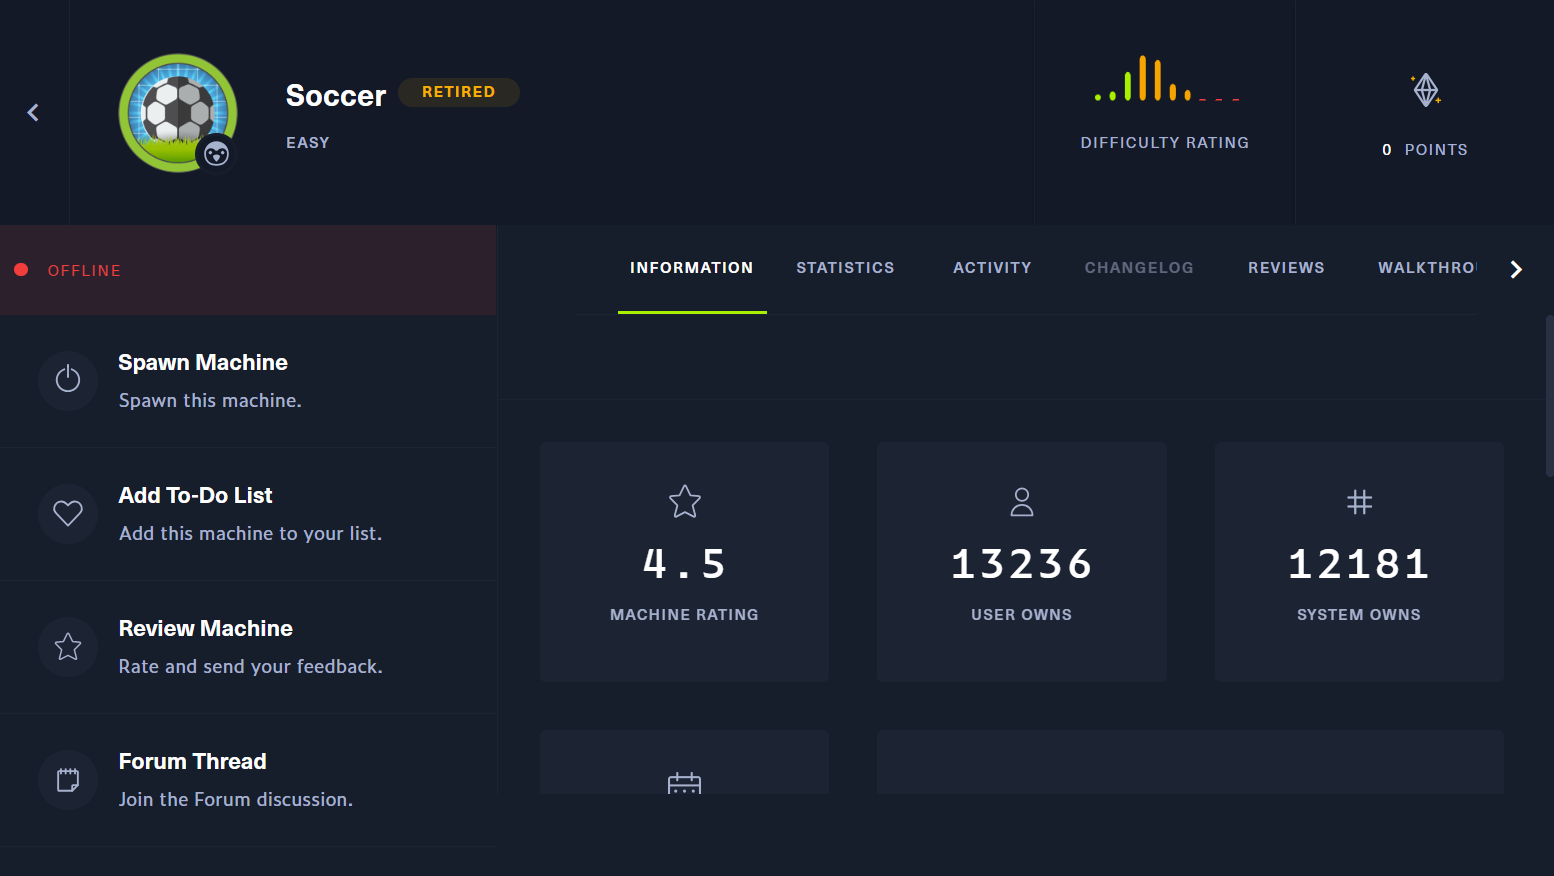The width and height of the screenshot is (1554, 876).
Task: Click the user icon above User Owns count
Action: pyautogui.click(x=1021, y=502)
